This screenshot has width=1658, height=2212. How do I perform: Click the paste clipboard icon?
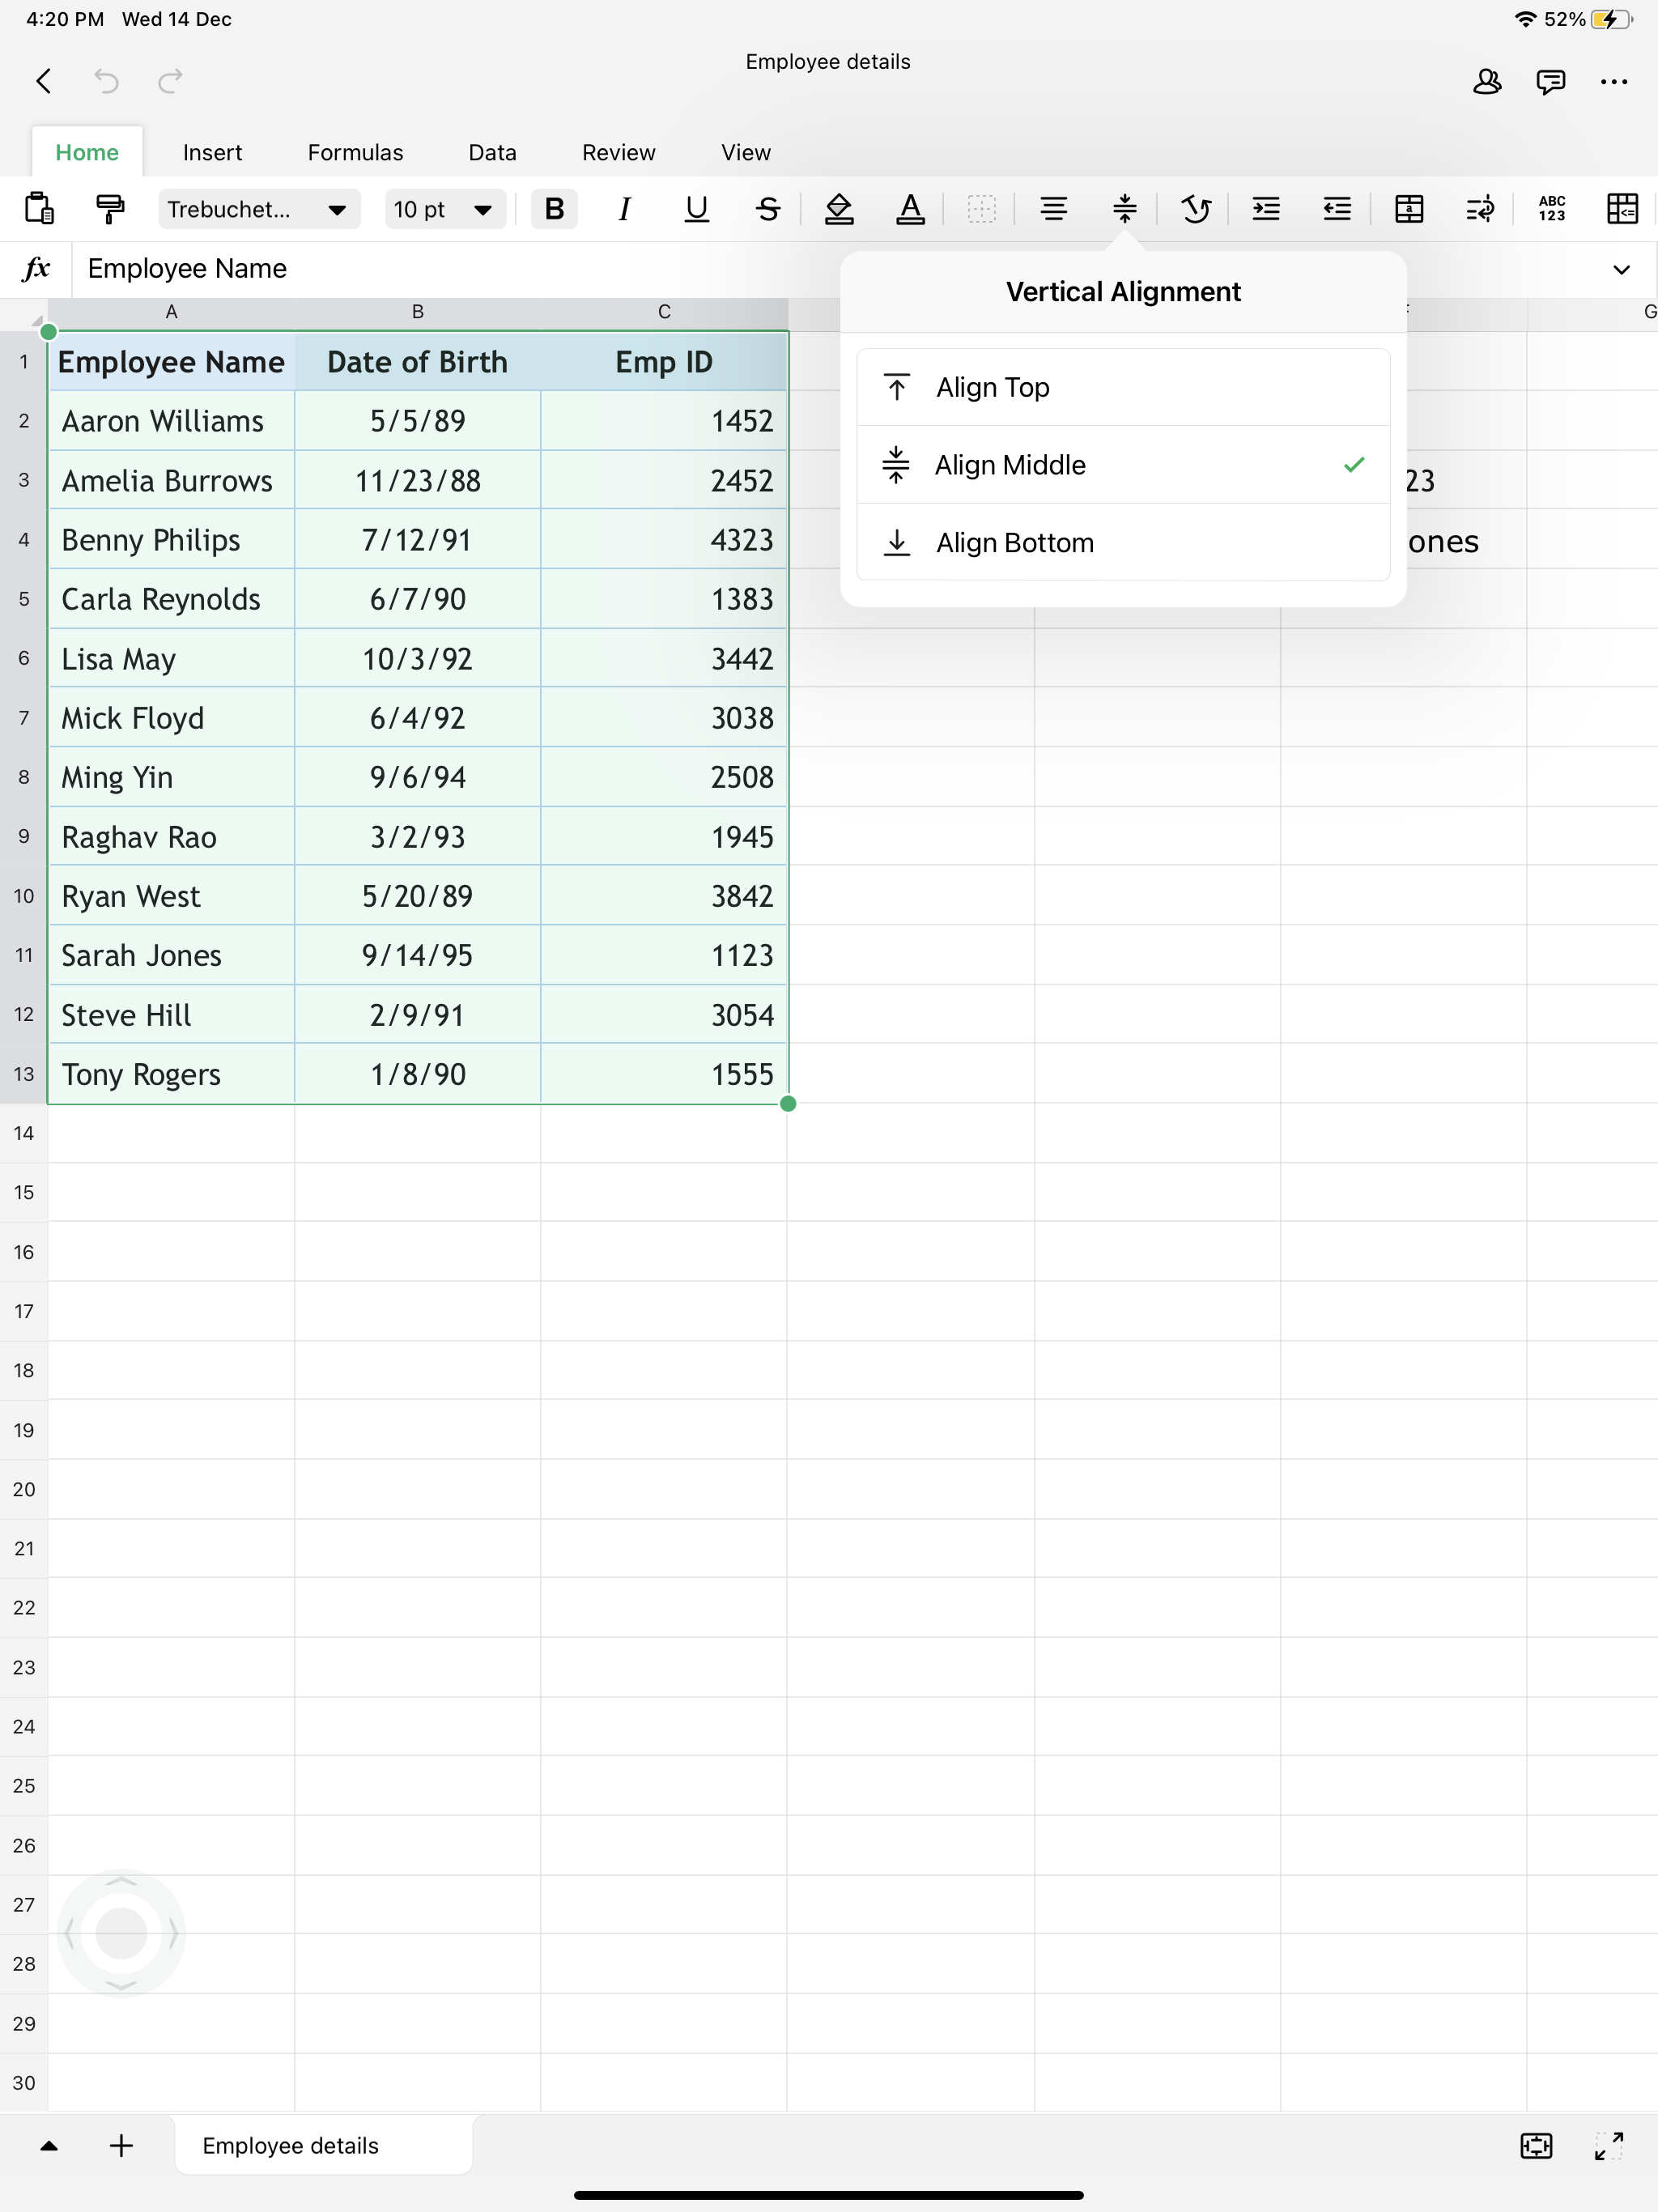pyautogui.click(x=39, y=209)
